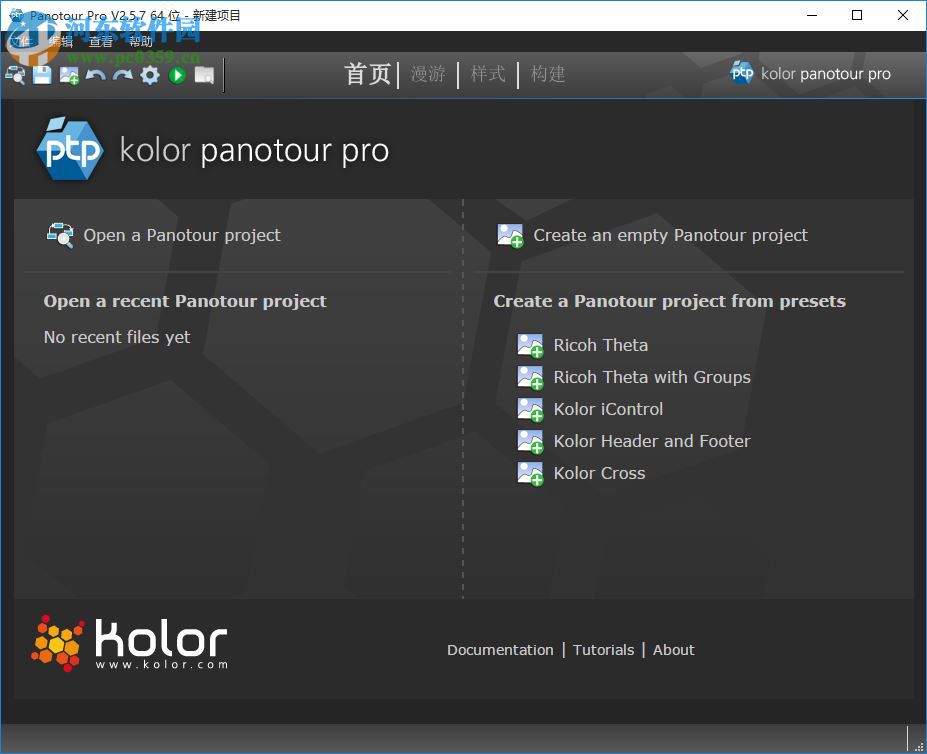Click the build output folder icon
This screenshot has height=754, width=927.
coord(204,75)
